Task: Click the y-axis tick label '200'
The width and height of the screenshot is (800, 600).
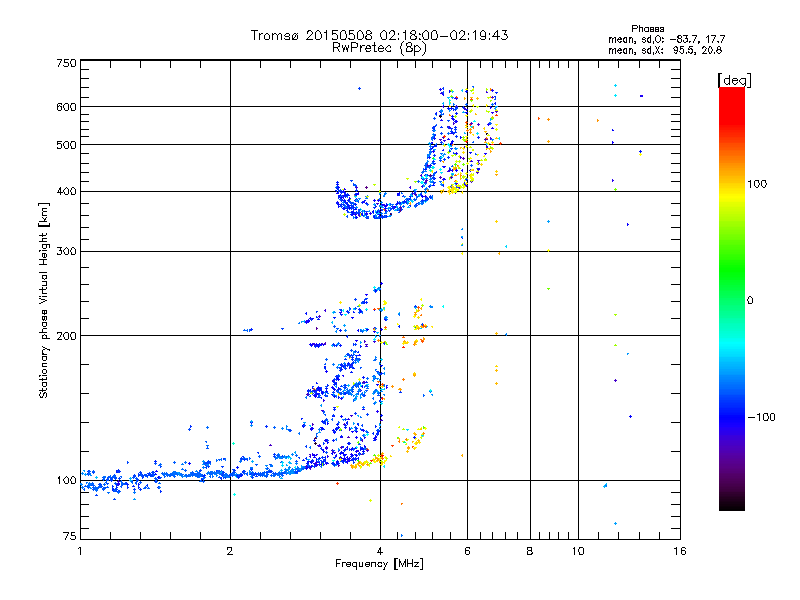Action: pos(66,336)
